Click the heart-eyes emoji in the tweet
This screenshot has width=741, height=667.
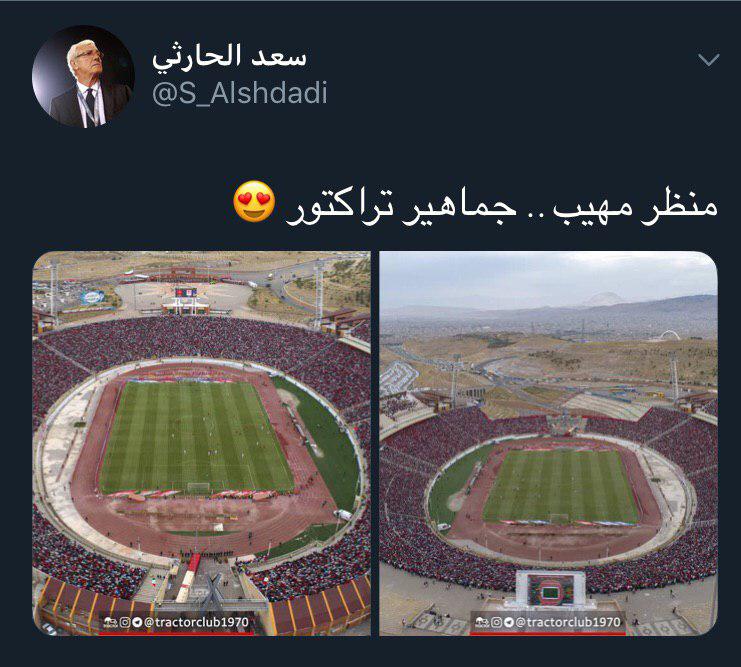click(x=254, y=201)
